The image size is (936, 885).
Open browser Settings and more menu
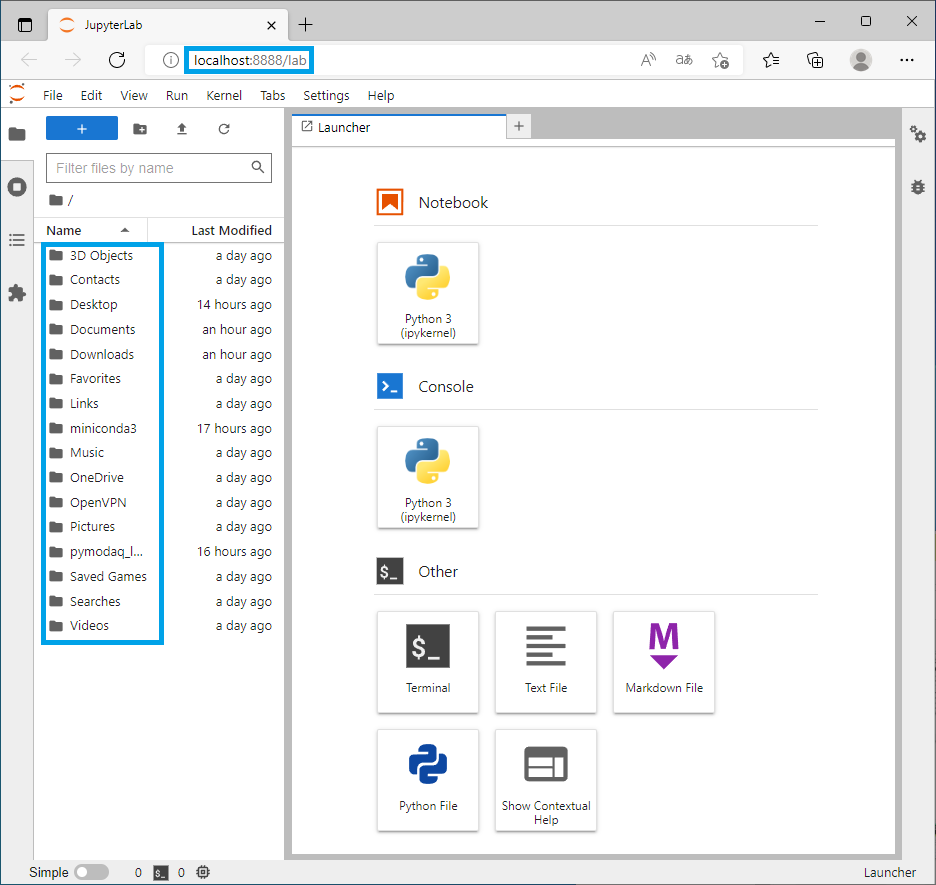[906, 60]
